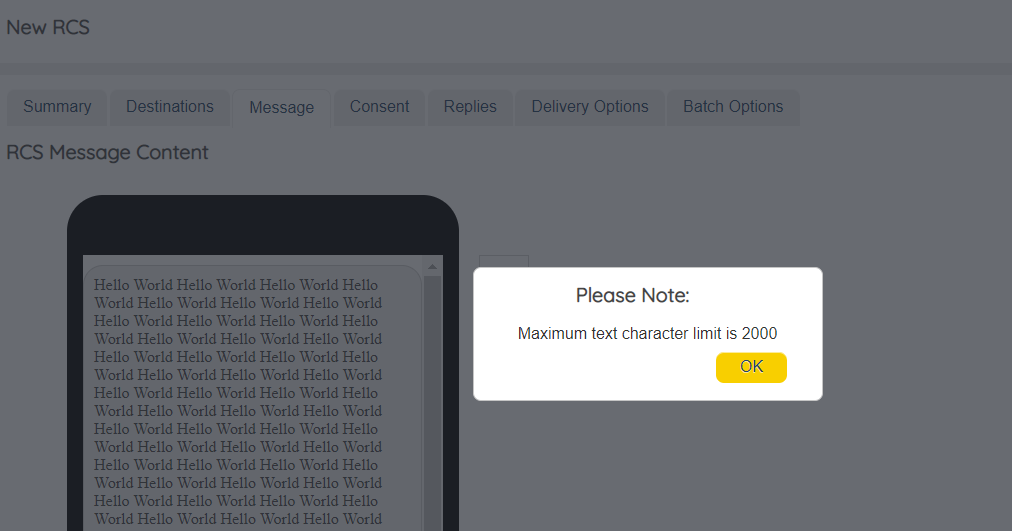Screen dimensions: 1012x531
Task: Click the divider bar under the page title
Action: point(506,69)
